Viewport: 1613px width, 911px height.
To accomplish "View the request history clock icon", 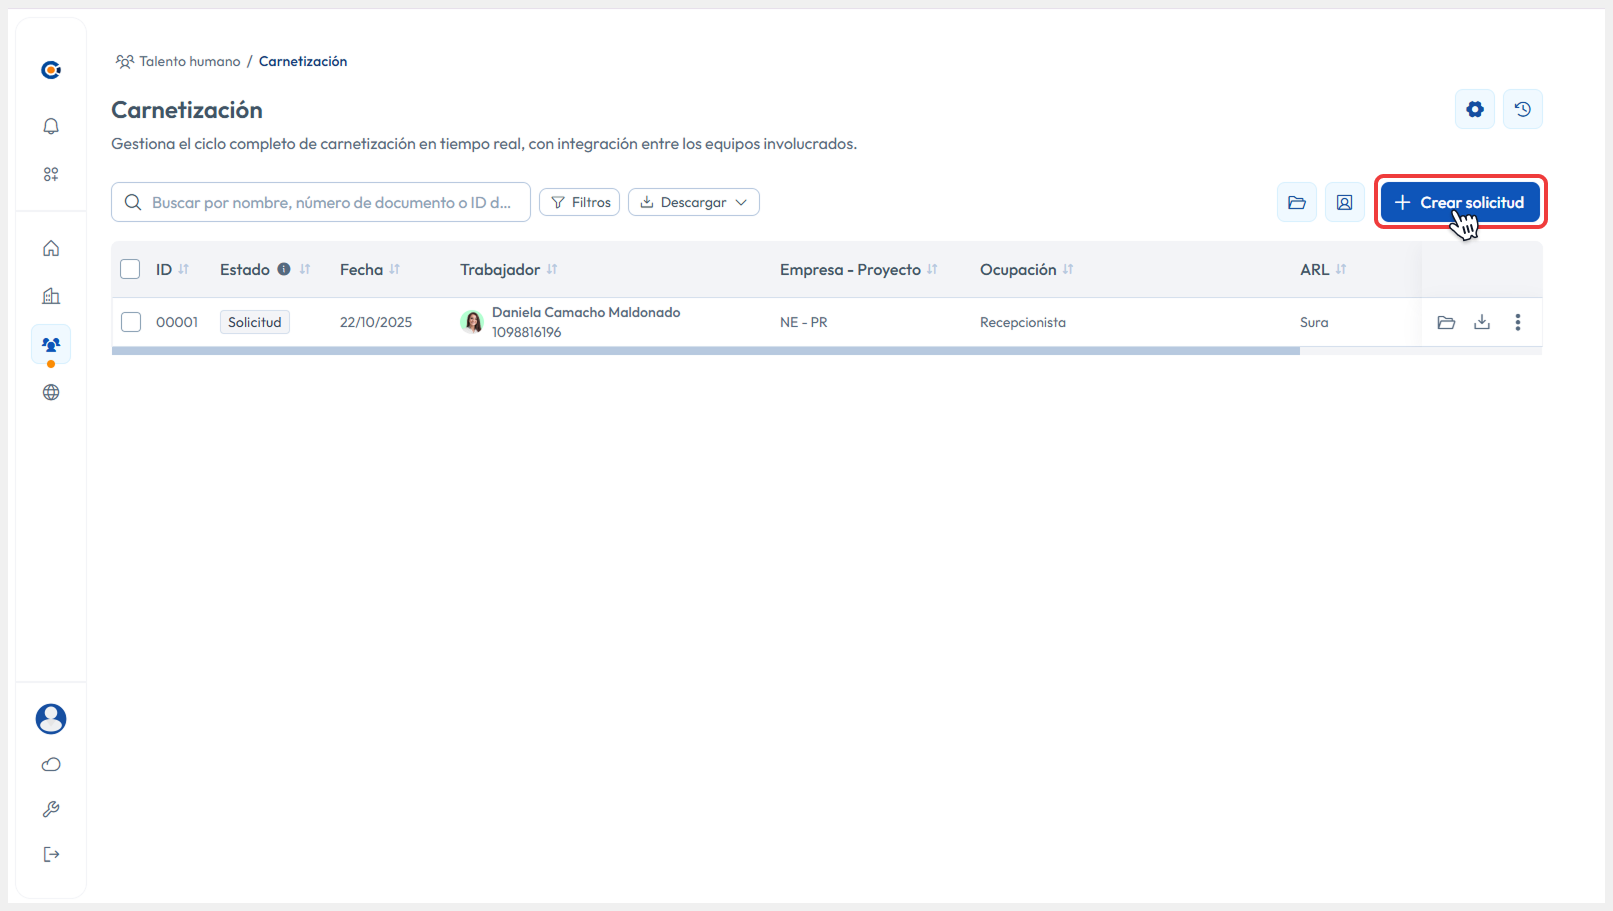I will click(1522, 109).
